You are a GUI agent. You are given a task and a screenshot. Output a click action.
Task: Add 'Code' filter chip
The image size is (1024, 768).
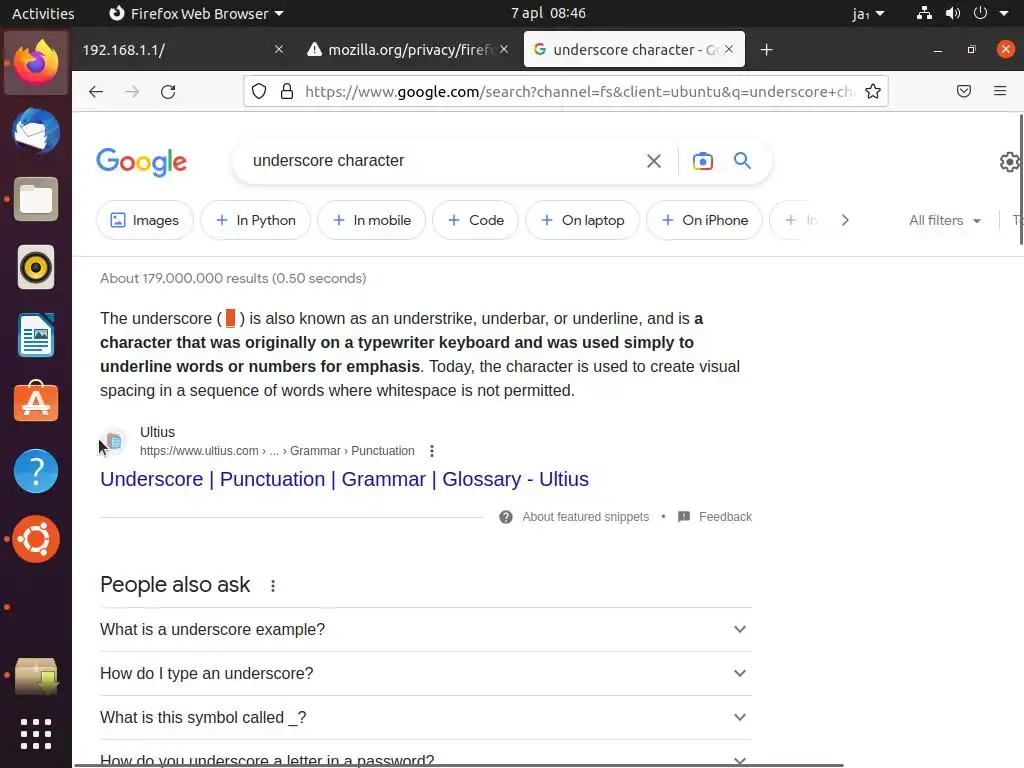pyautogui.click(x=475, y=220)
